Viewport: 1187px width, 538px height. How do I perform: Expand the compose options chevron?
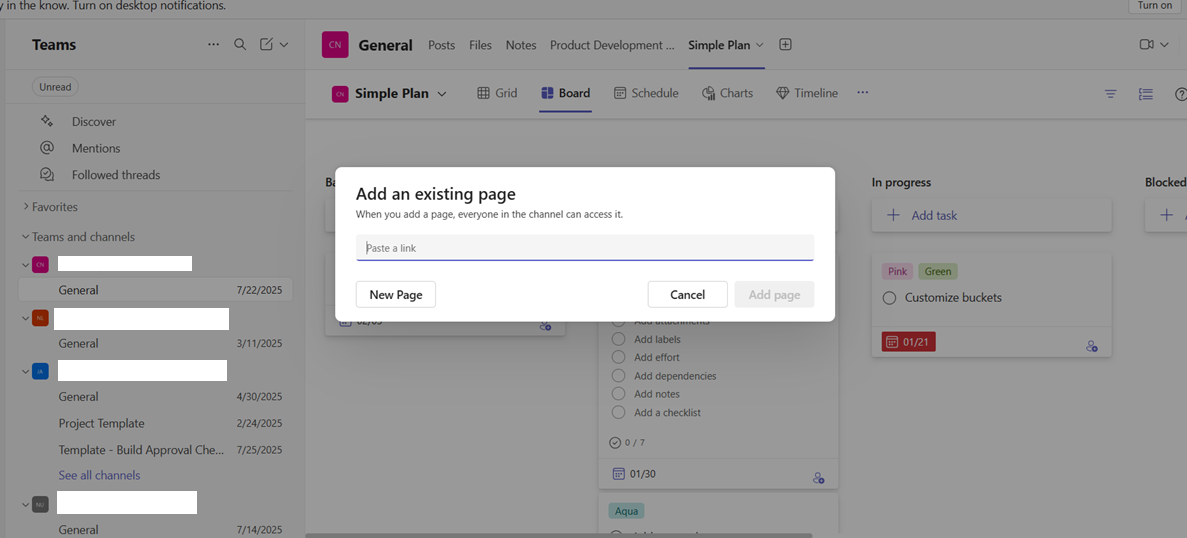[284, 45]
